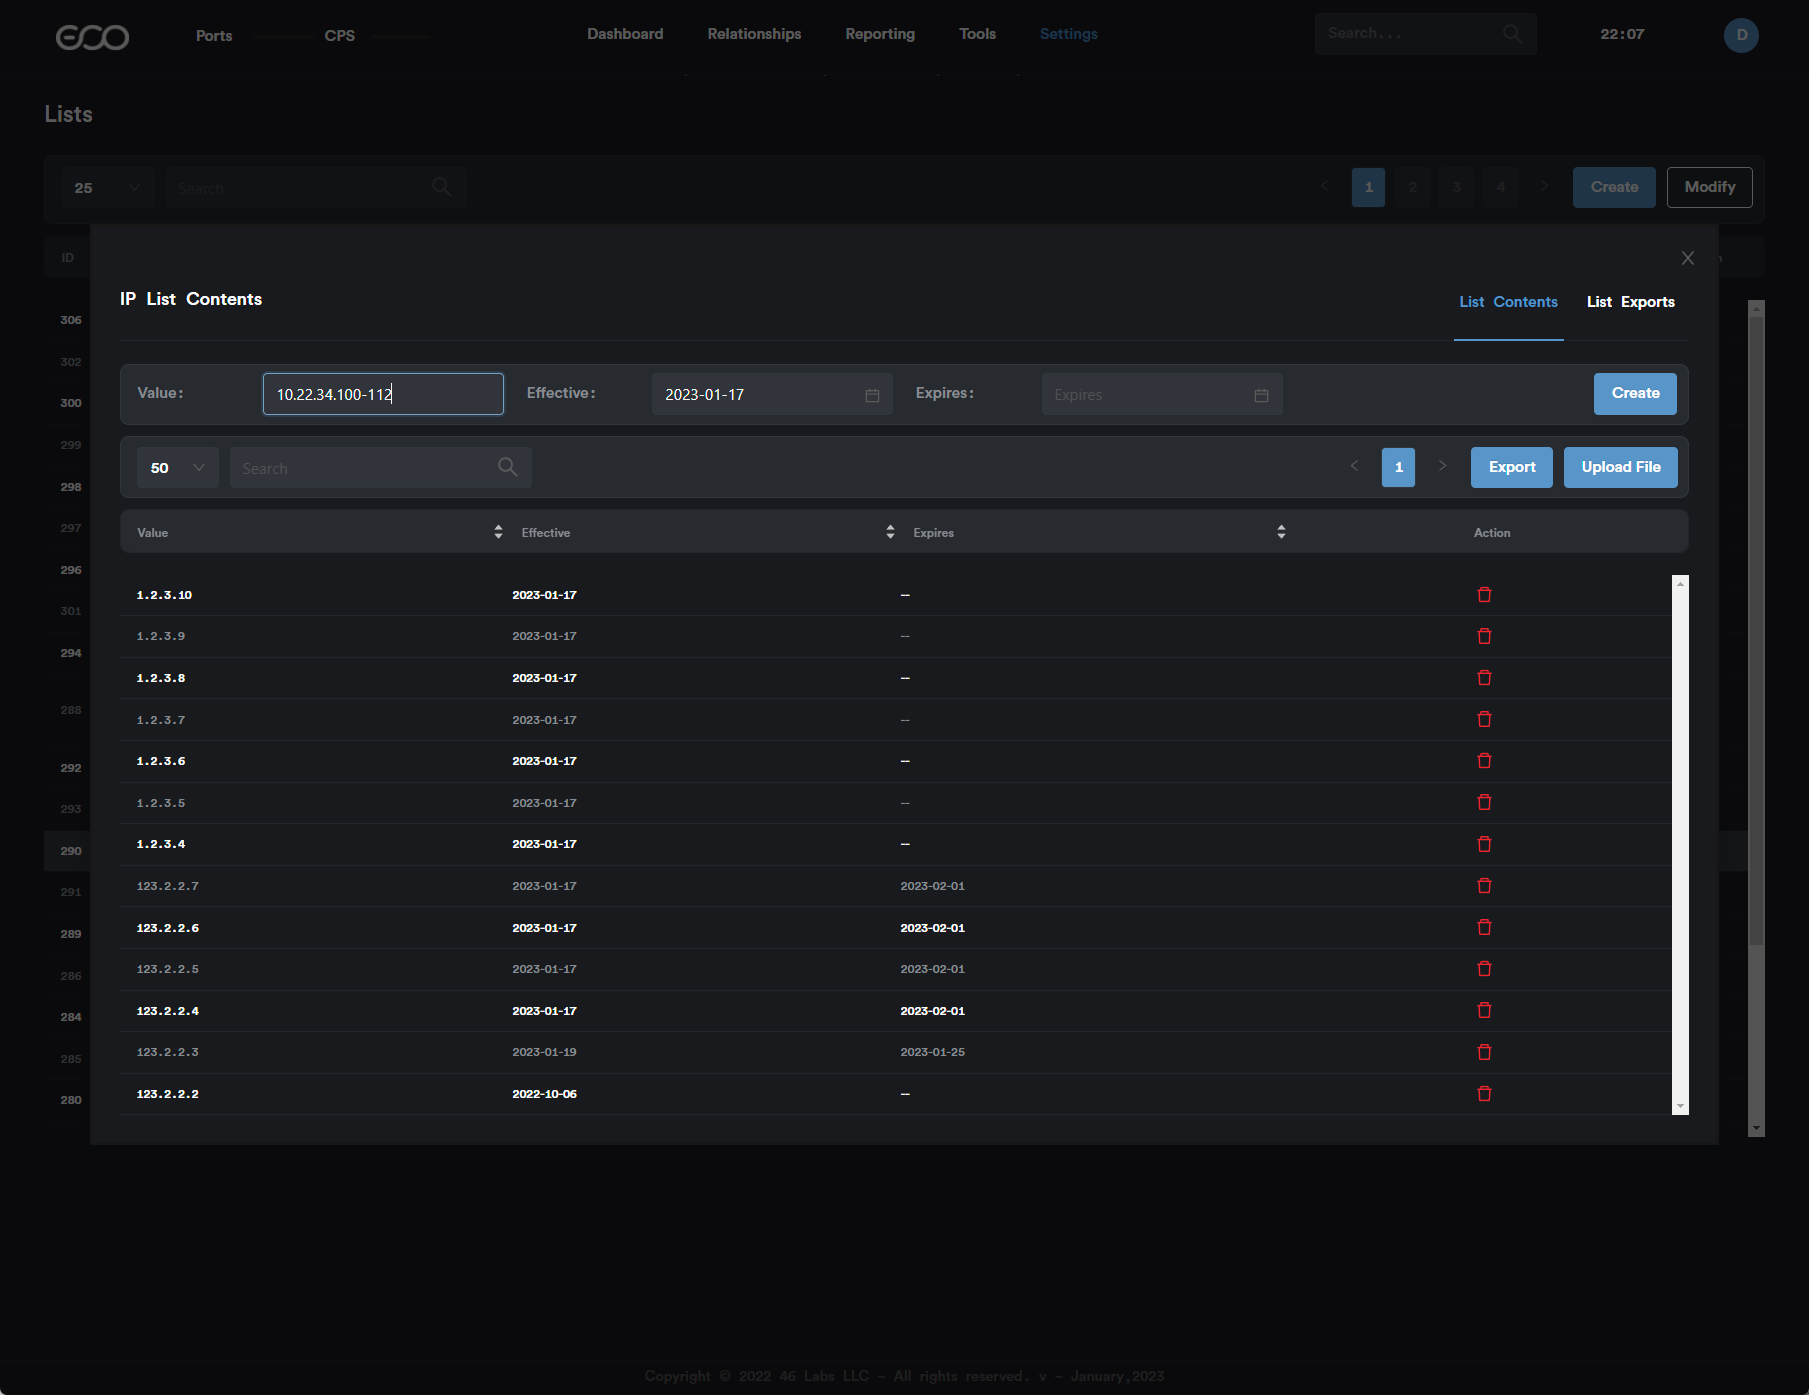This screenshot has width=1809, height=1395.
Task: Delete the 1.2.3.10 entry
Action: pyautogui.click(x=1484, y=595)
